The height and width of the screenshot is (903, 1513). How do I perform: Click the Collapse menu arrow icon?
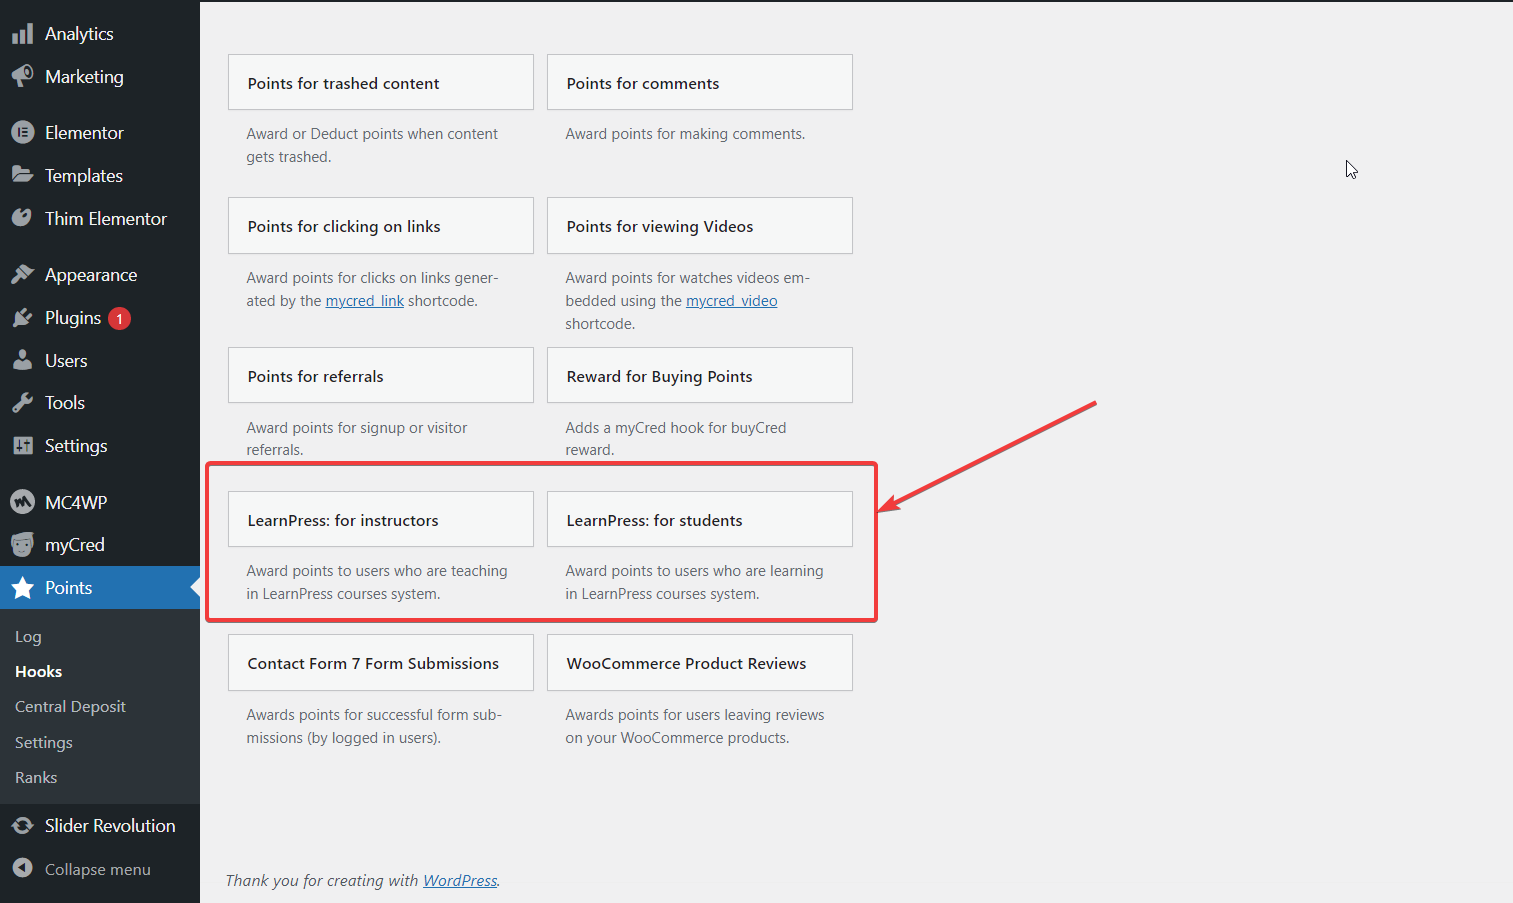pos(22,869)
